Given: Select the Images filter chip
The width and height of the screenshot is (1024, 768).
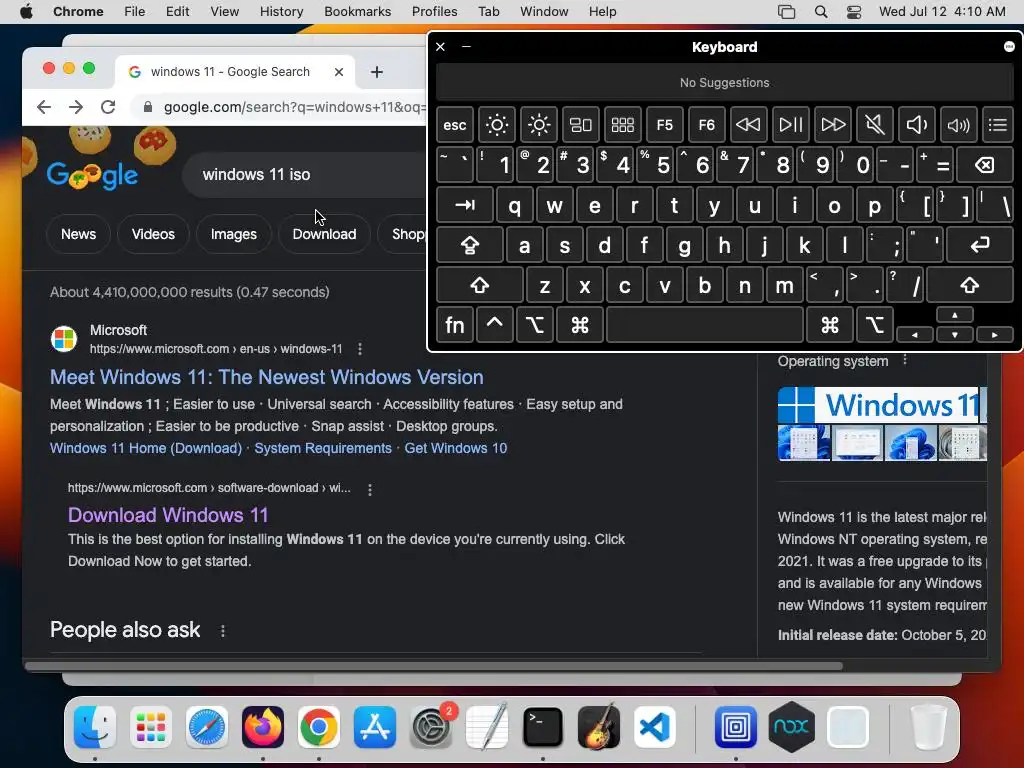Looking at the screenshot, I should click(x=234, y=234).
